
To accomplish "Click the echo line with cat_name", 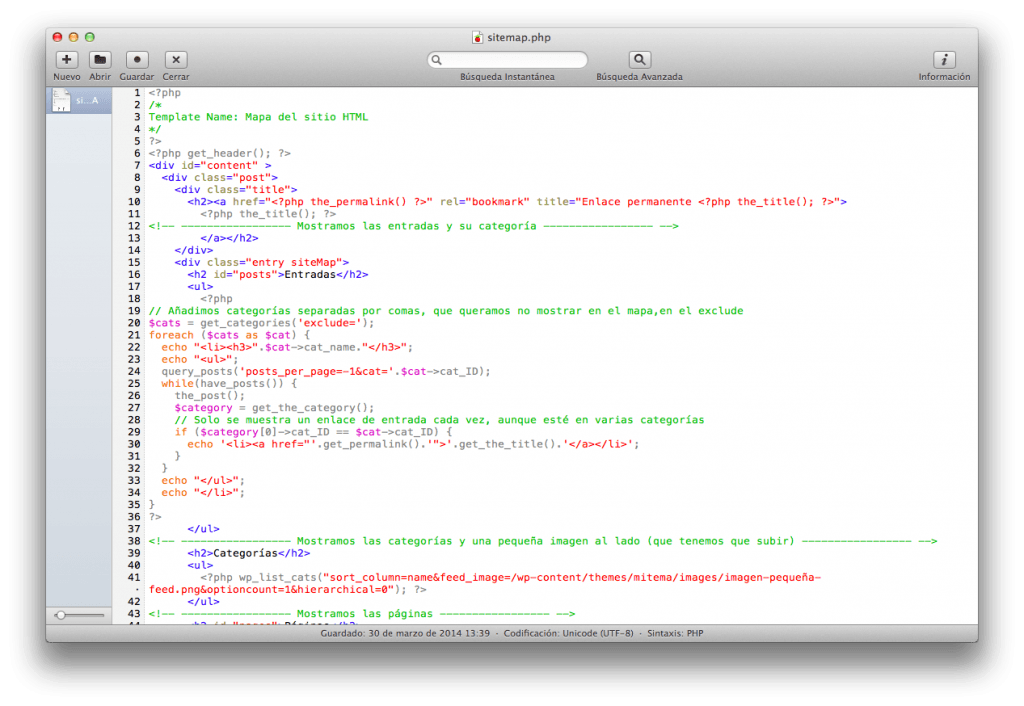I will (287, 347).
